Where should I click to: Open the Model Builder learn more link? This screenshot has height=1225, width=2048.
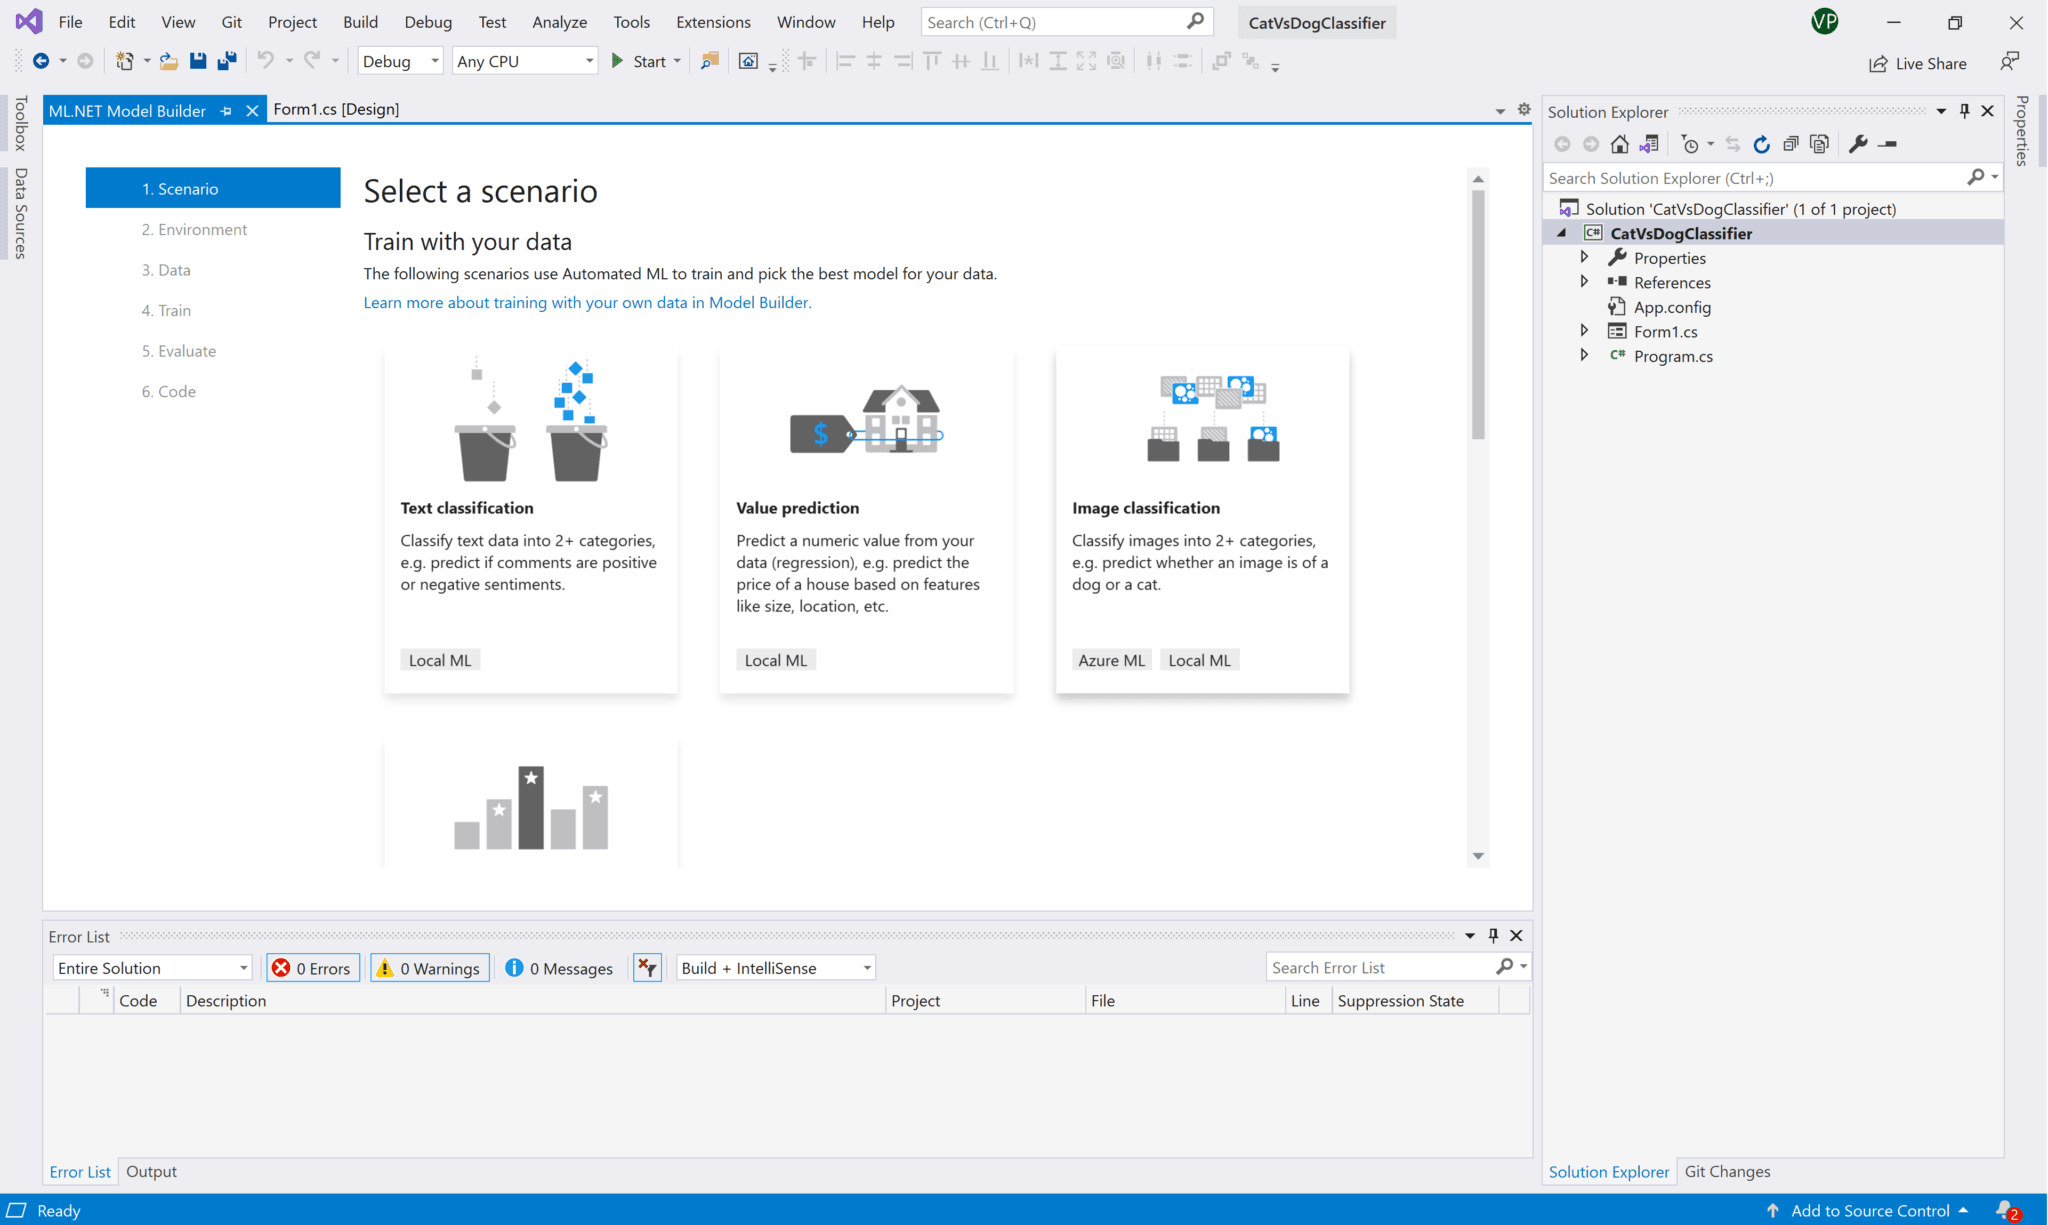[587, 302]
